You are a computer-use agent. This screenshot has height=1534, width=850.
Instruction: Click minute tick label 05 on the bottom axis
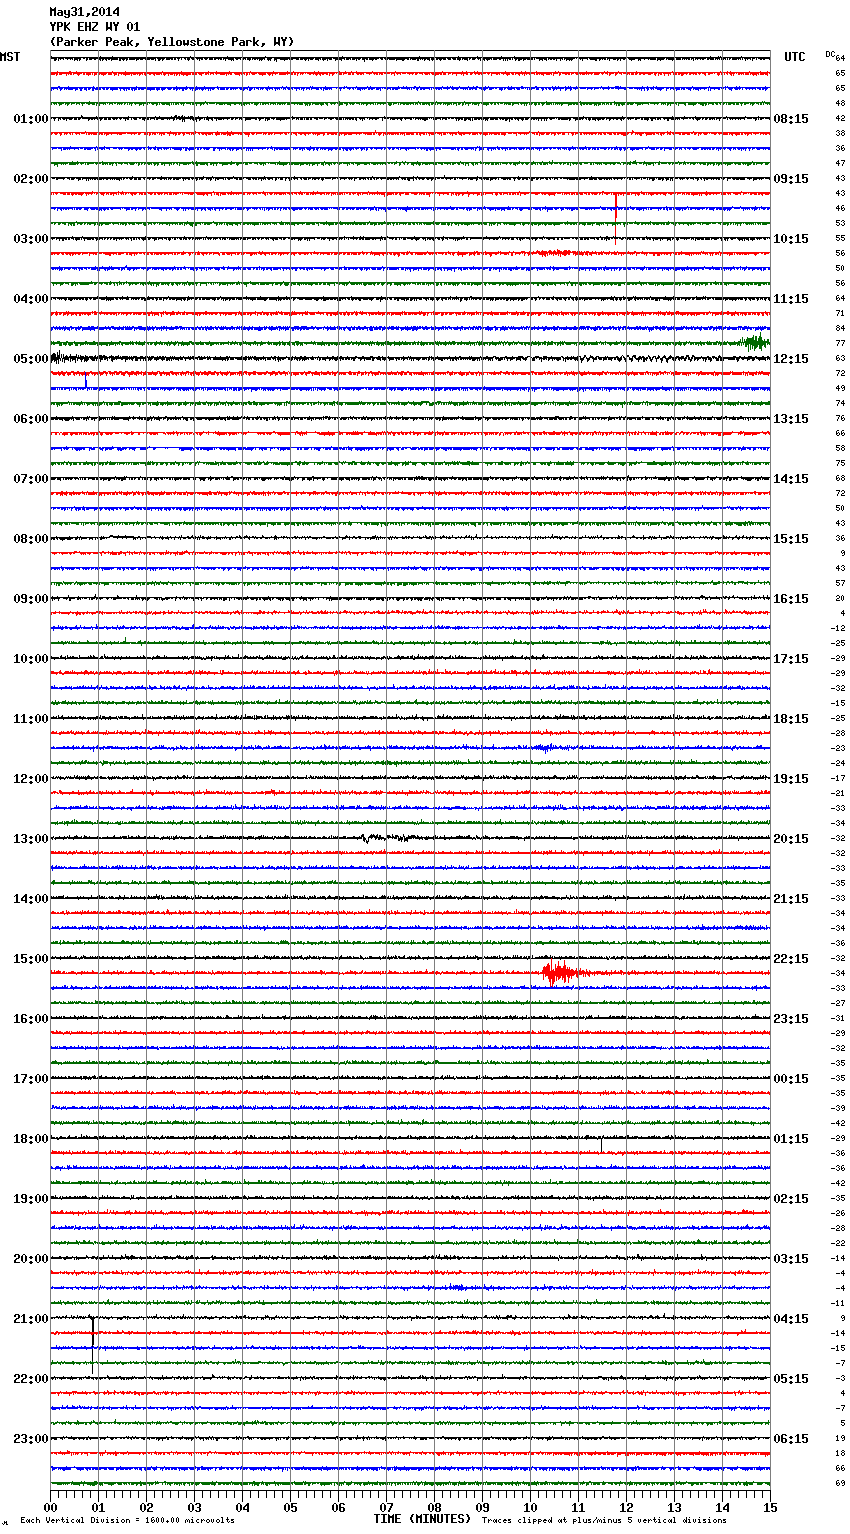coord(291,1507)
